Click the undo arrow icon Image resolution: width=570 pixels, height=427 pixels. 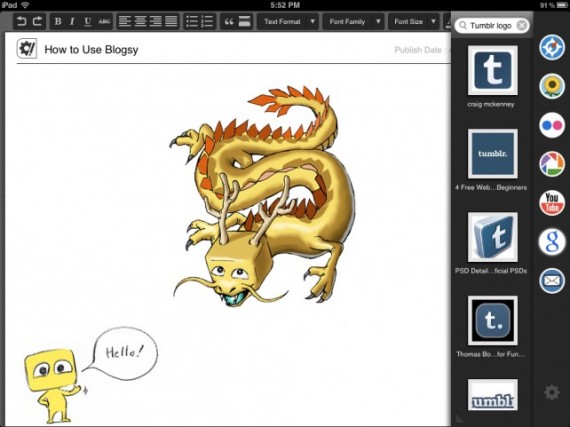coord(22,21)
